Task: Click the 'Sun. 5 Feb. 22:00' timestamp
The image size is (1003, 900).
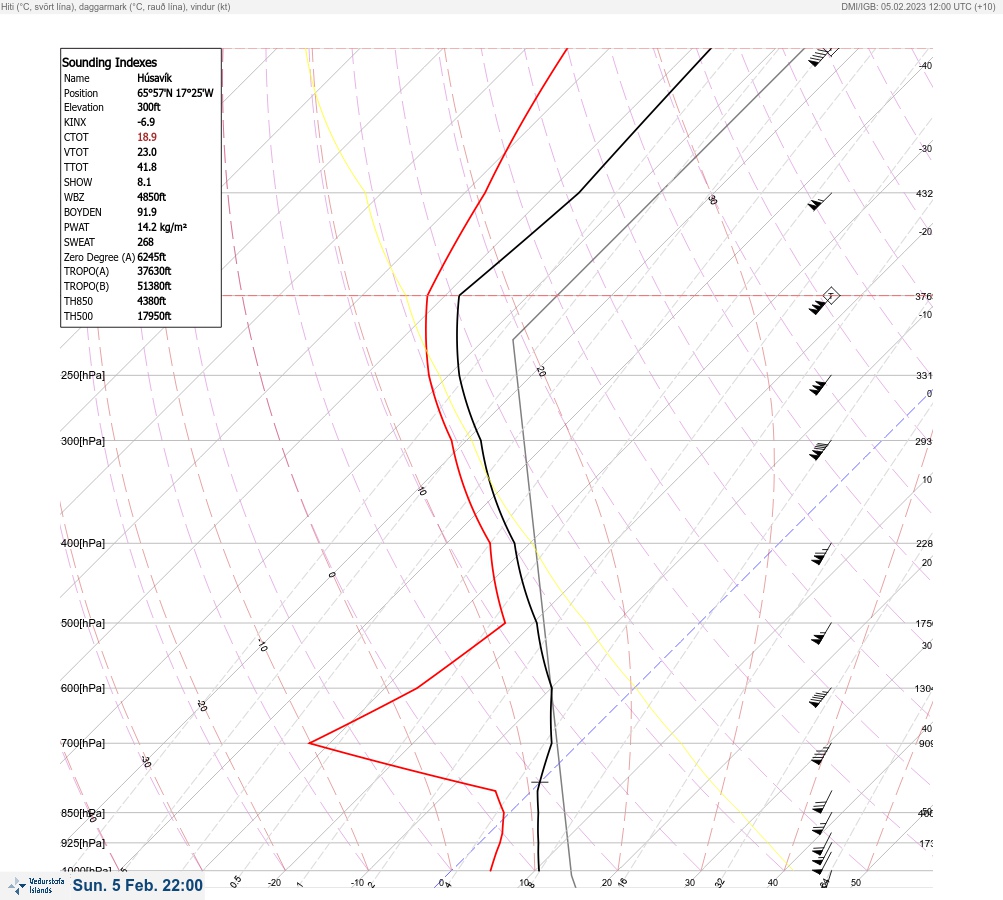Action: (x=138, y=885)
